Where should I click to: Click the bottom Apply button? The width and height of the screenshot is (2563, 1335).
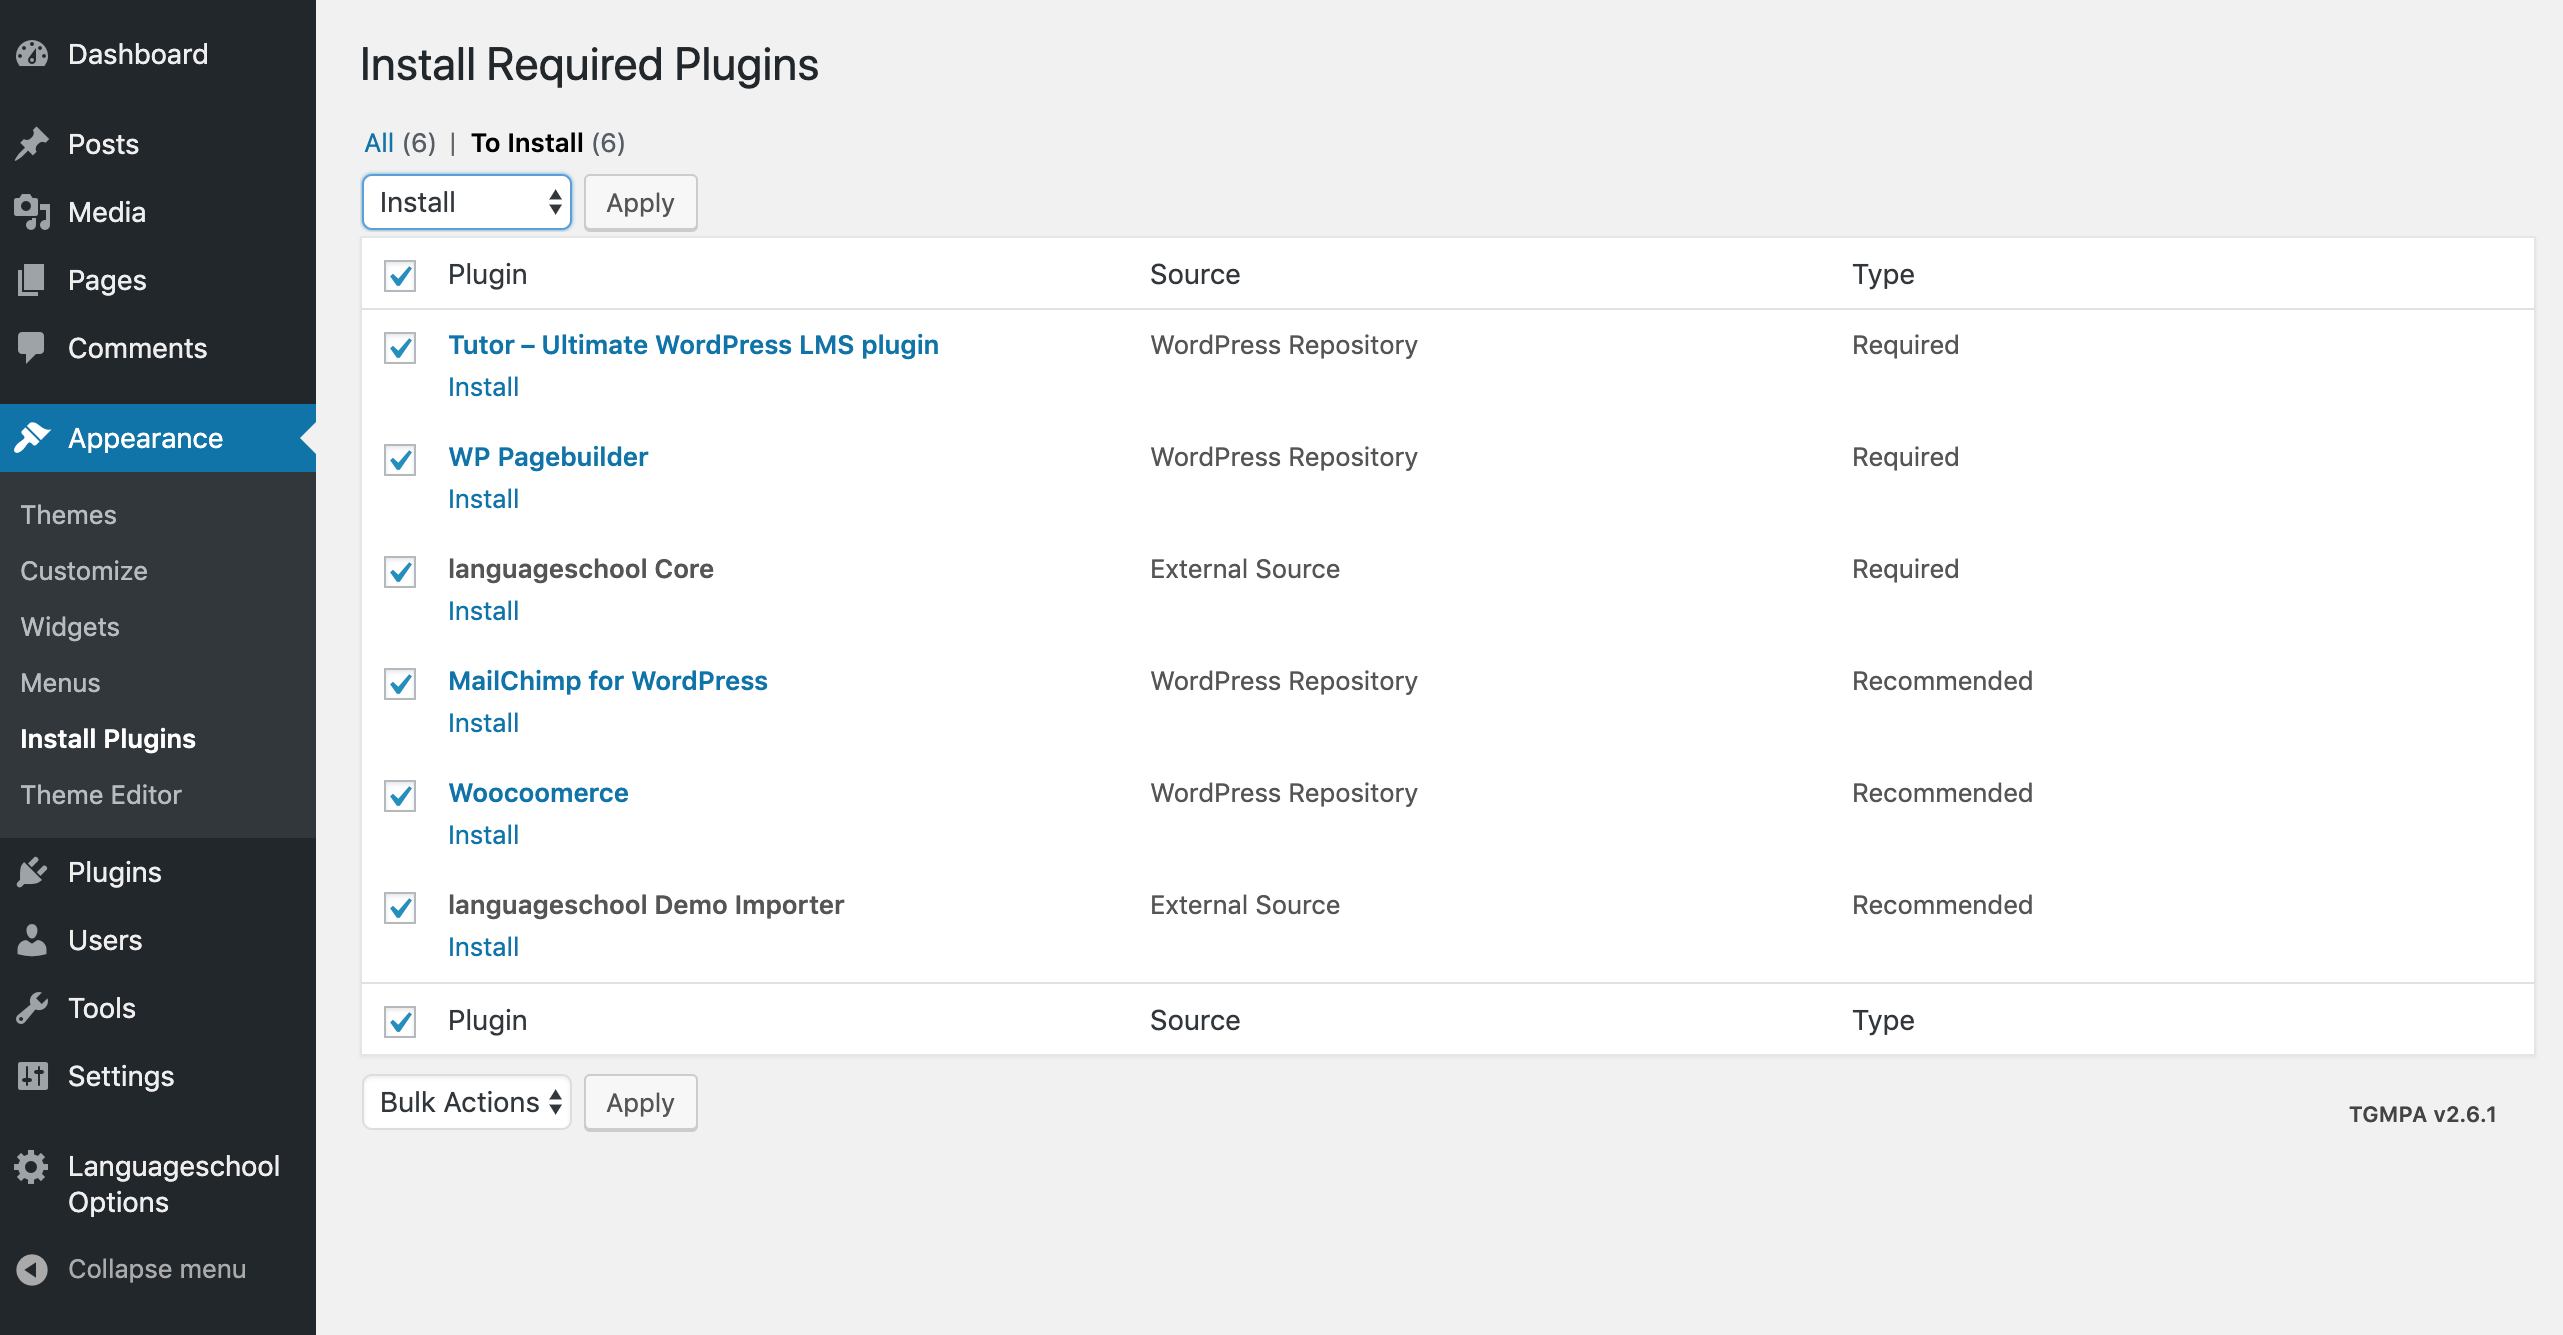click(x=640, y=1102)
